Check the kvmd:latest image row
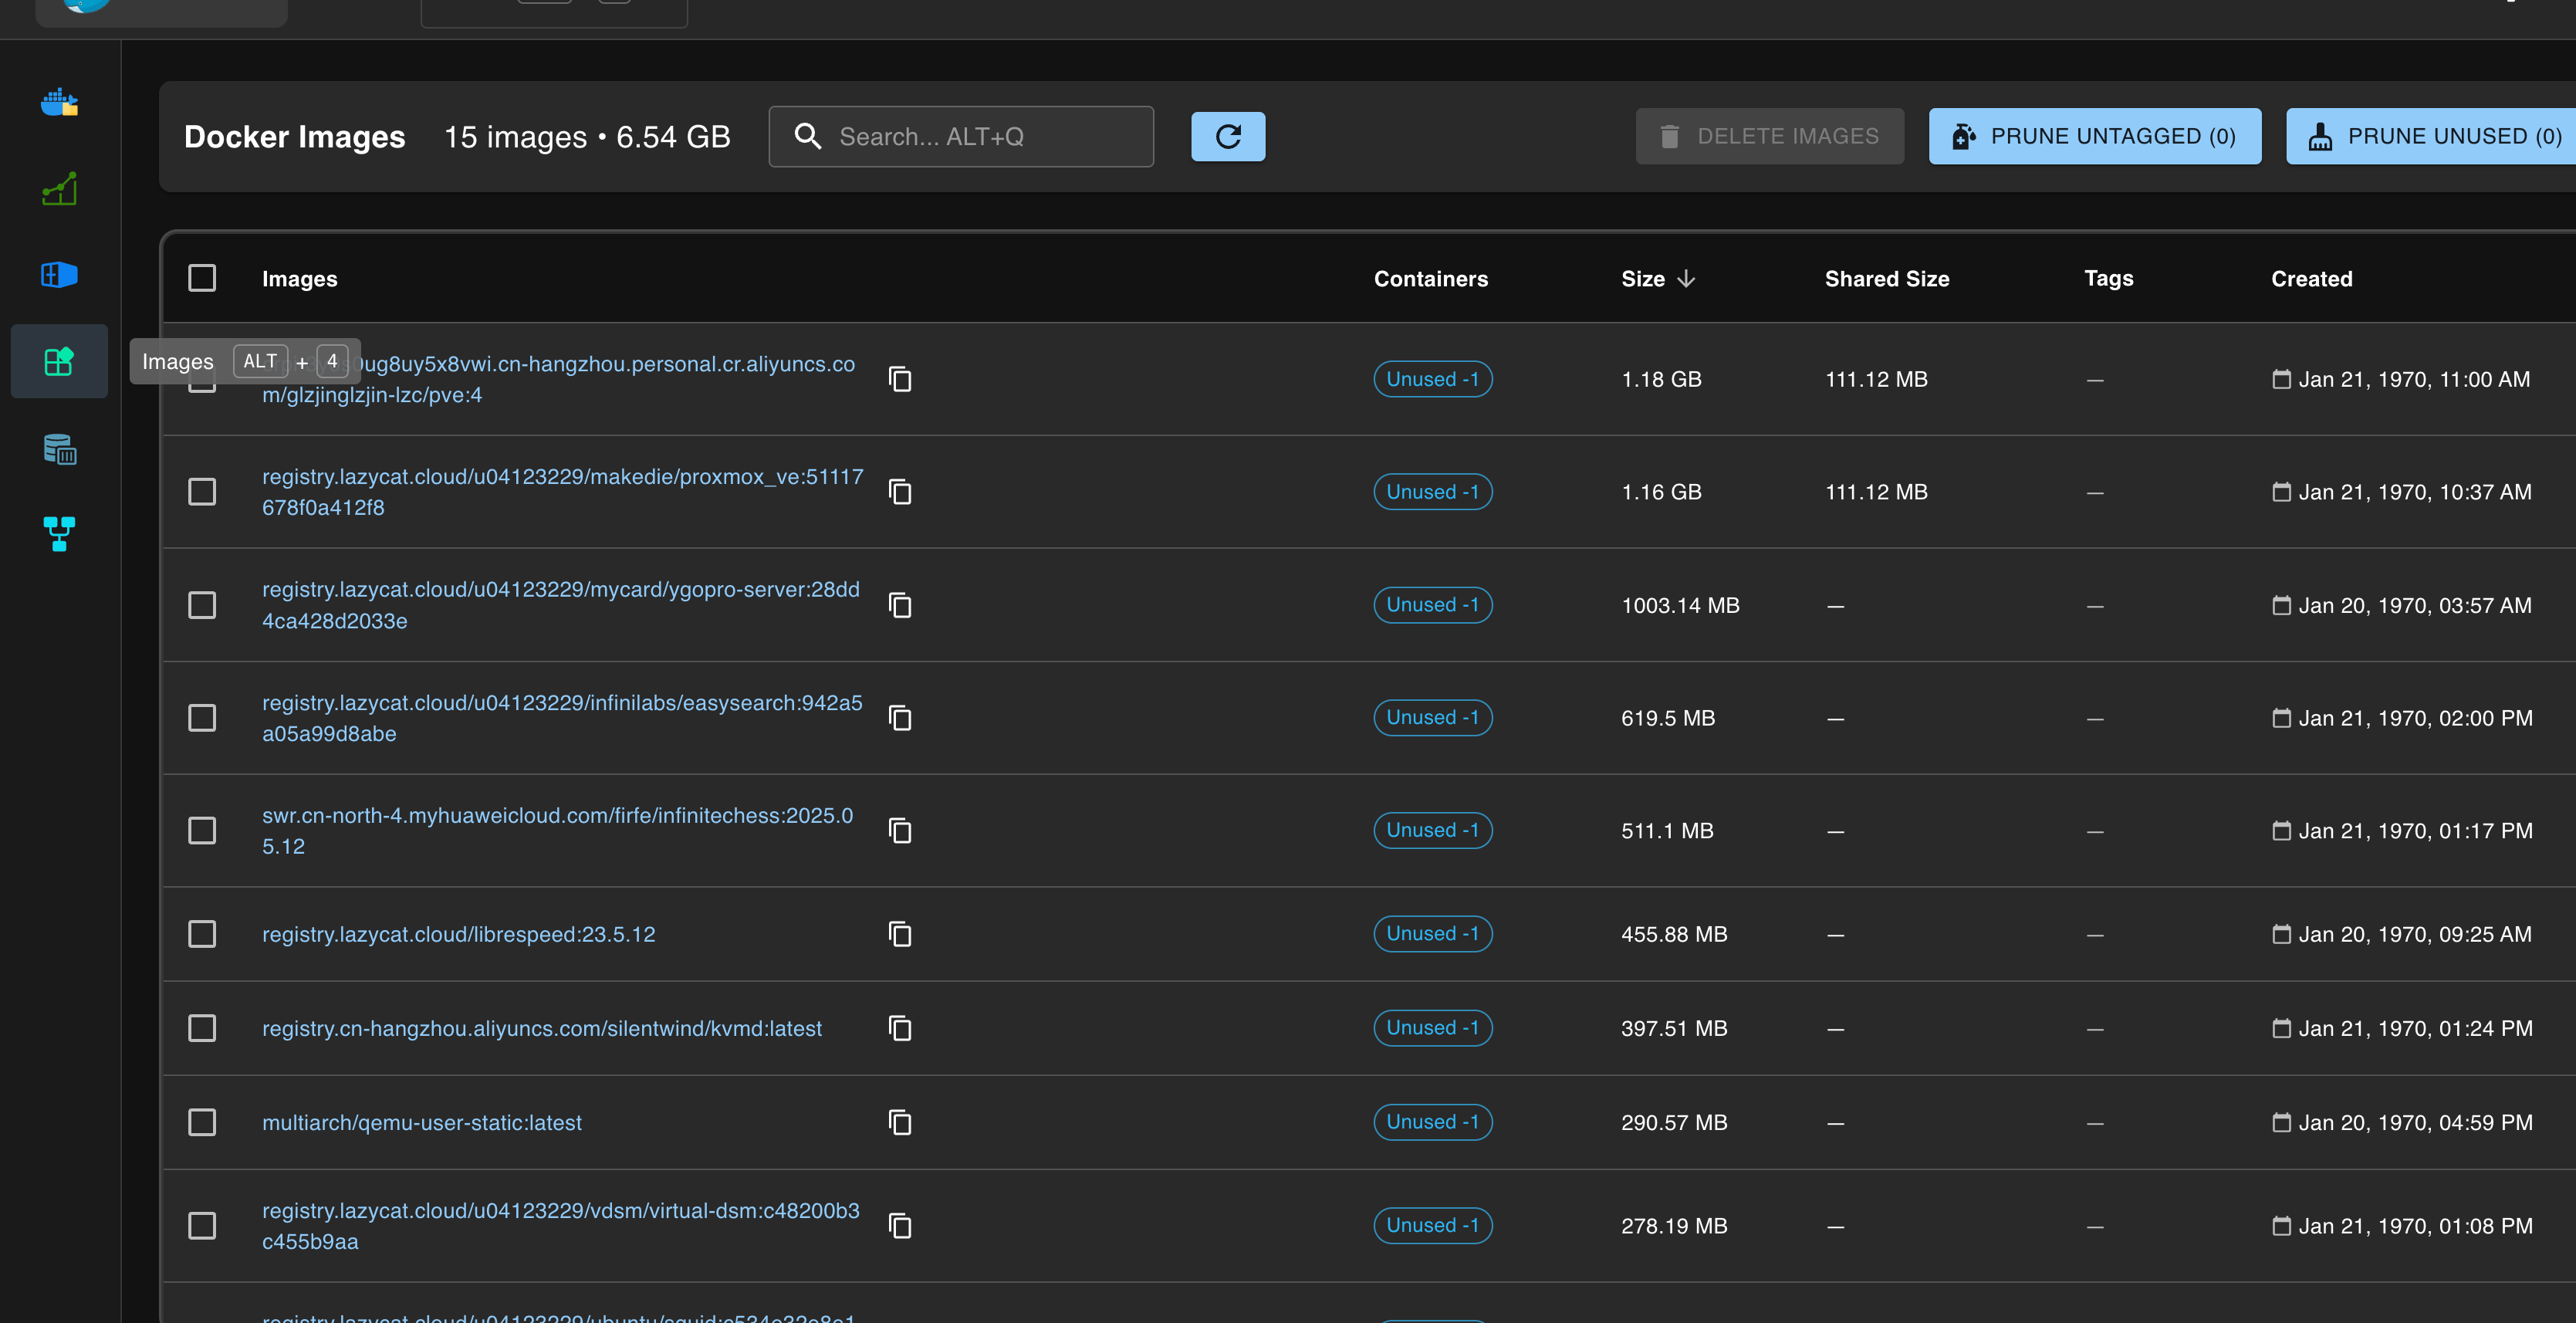This screenshot has width=2576, height=1323. (202, 1028)
